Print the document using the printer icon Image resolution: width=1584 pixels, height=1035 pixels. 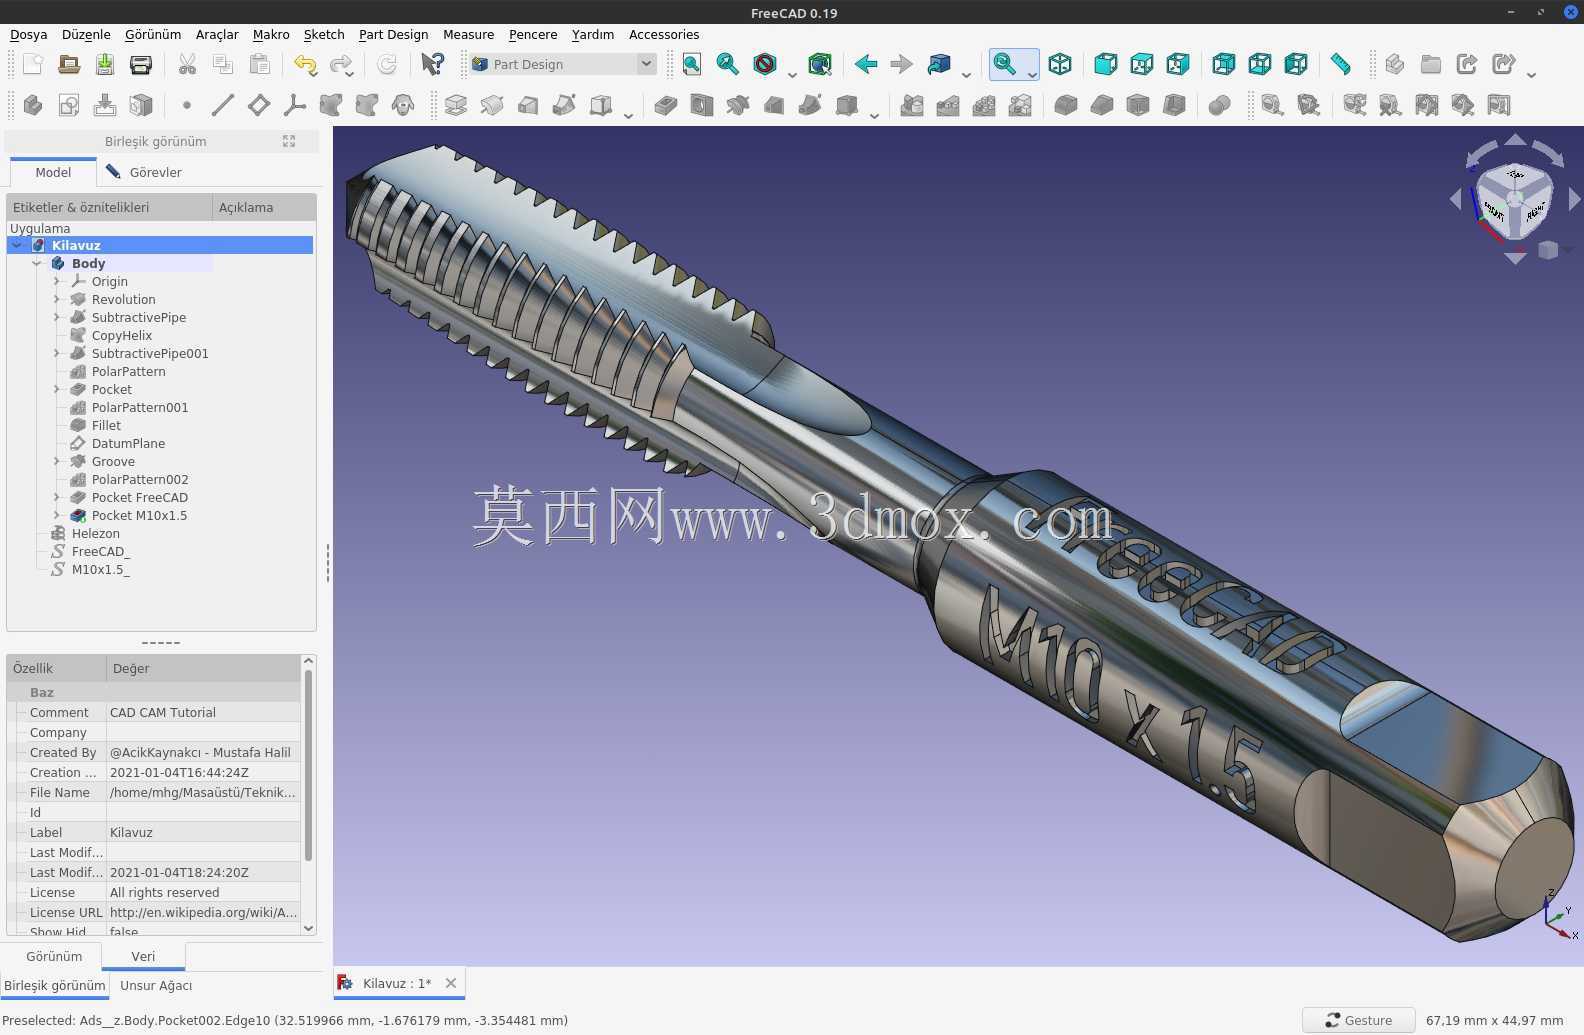point(141,64)
